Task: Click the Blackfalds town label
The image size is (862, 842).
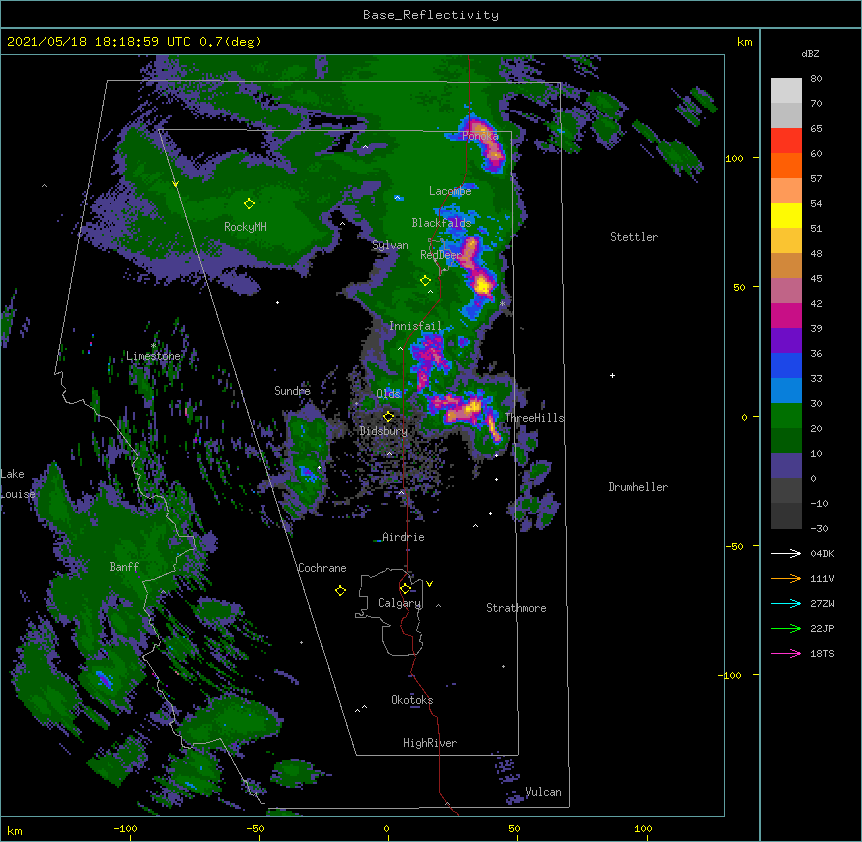Action: [x=441, y=223]
